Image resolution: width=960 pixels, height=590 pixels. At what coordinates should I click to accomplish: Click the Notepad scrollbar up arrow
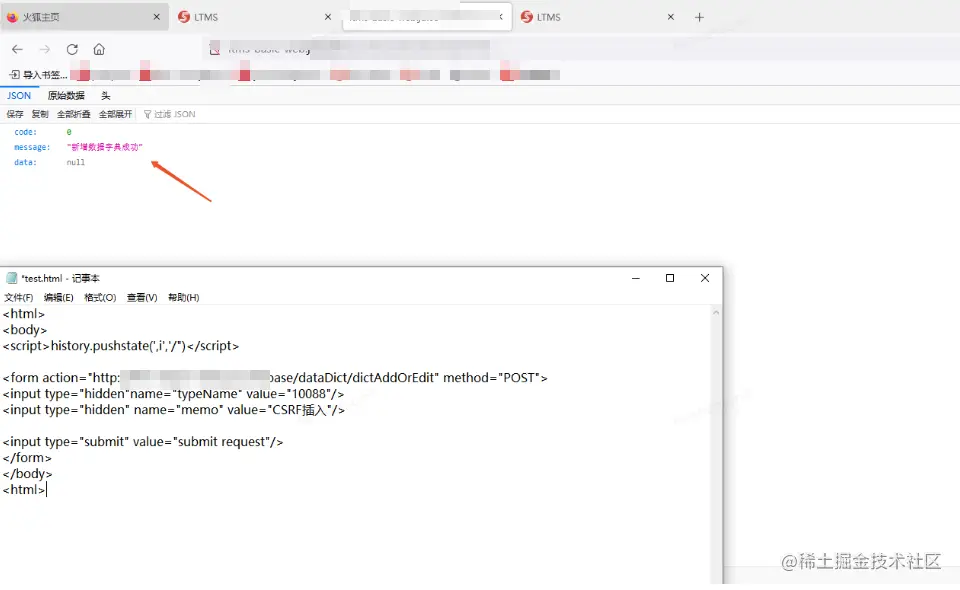(x=716, y=313)
